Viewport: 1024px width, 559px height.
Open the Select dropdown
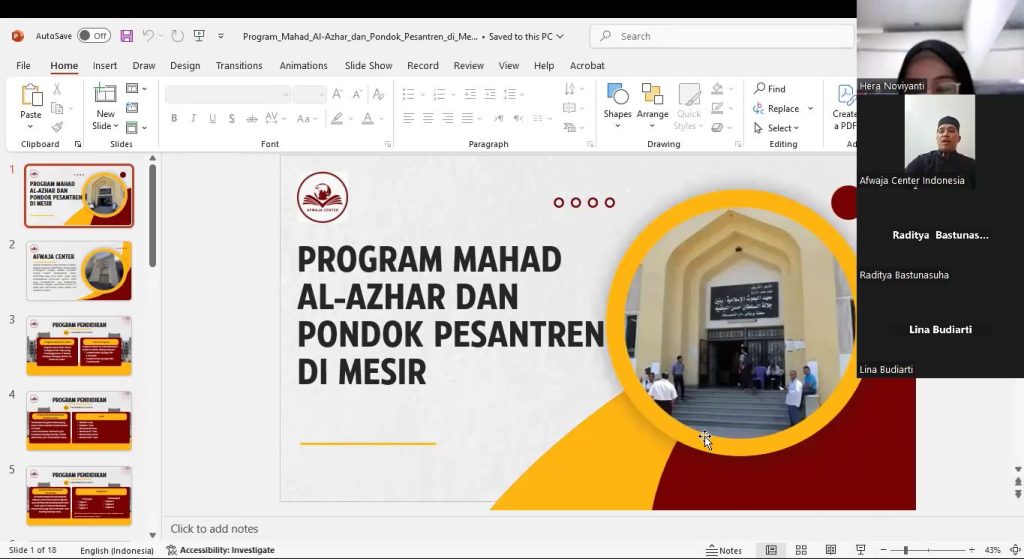(776, 128)
